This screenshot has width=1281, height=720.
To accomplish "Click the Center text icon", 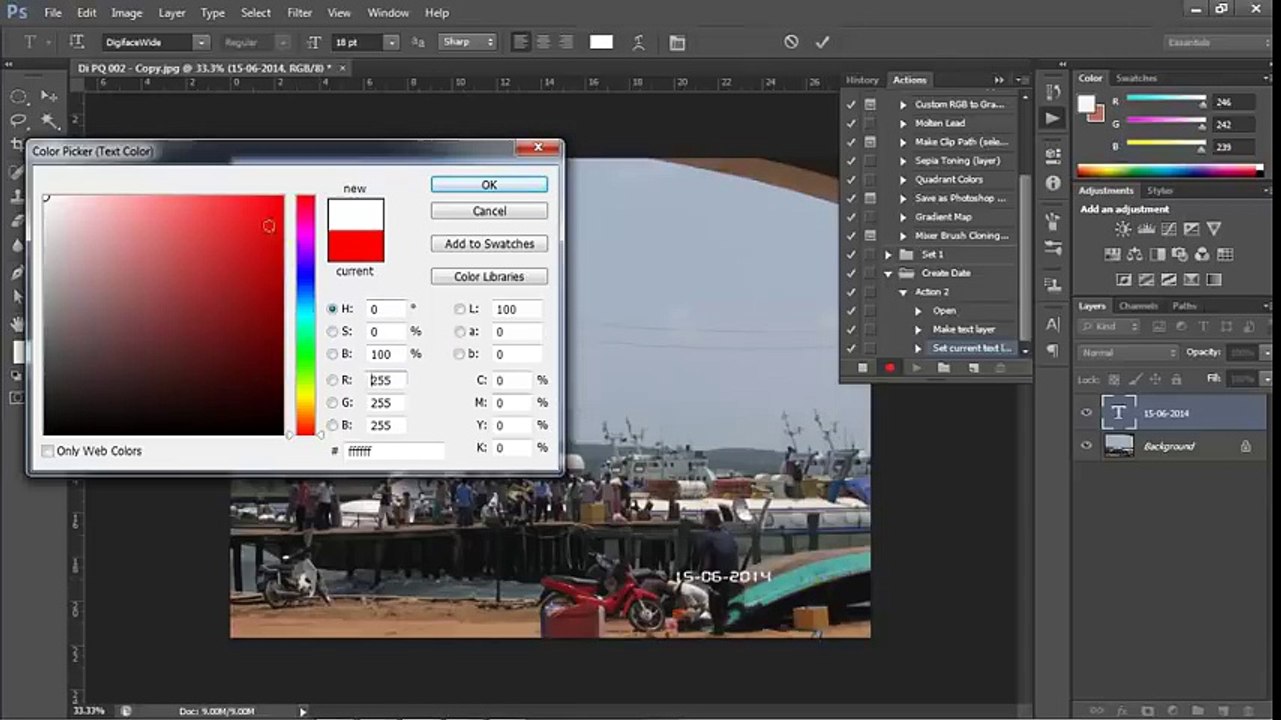I will pyautogui.click(x=543, y=42).
